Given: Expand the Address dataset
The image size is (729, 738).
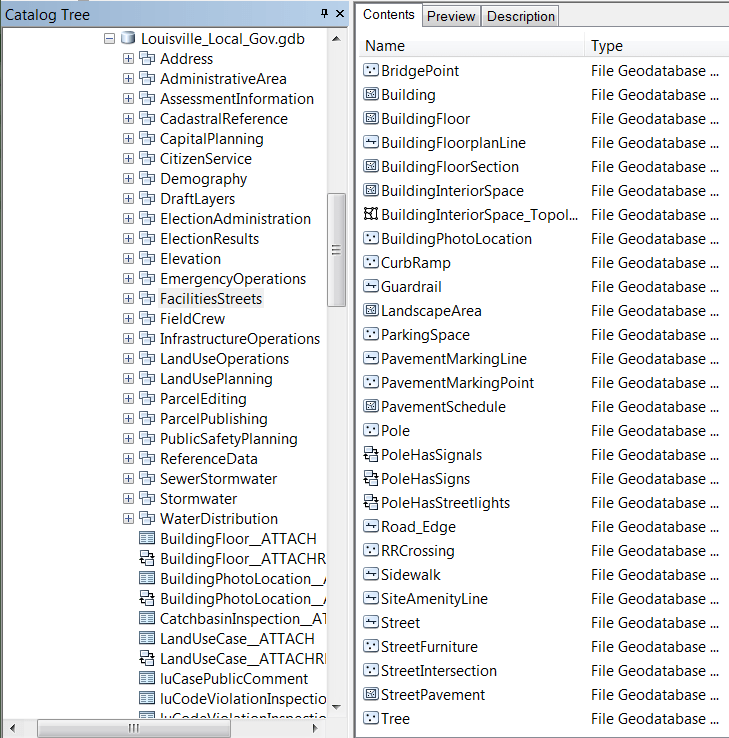Looking at the screenshot, I should click(128, 58).
